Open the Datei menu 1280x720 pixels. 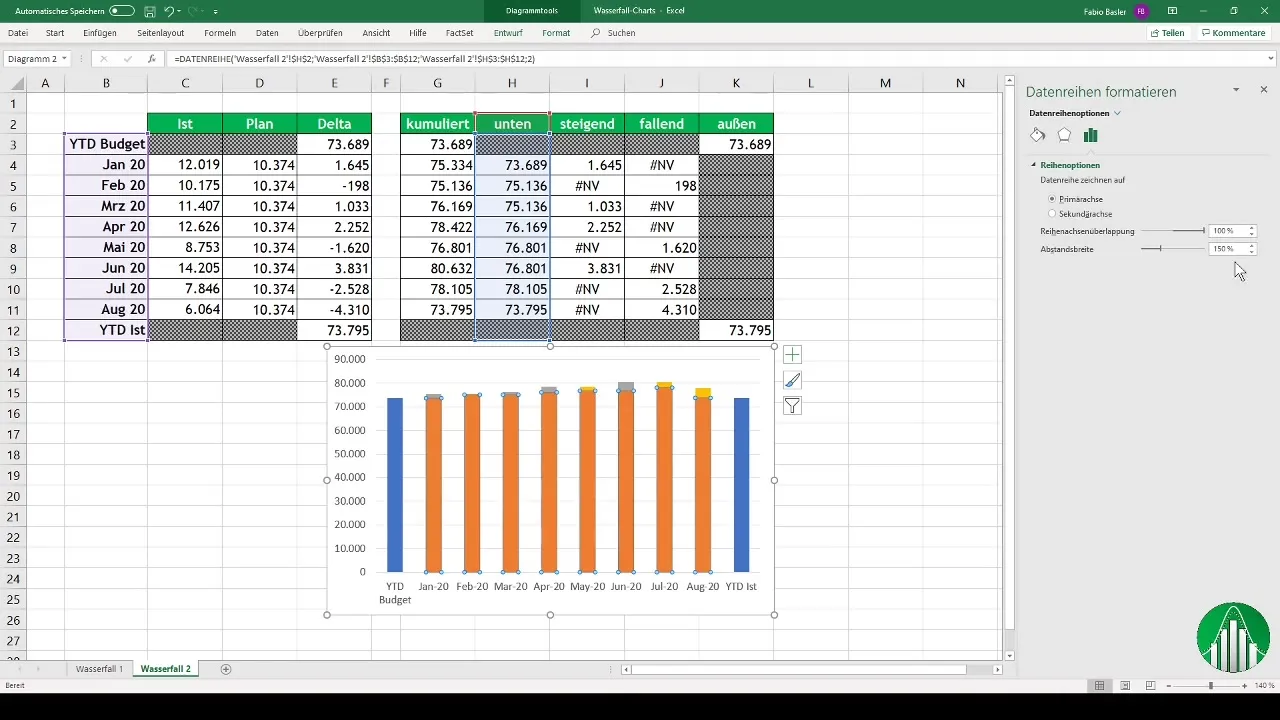coord(18,33)
